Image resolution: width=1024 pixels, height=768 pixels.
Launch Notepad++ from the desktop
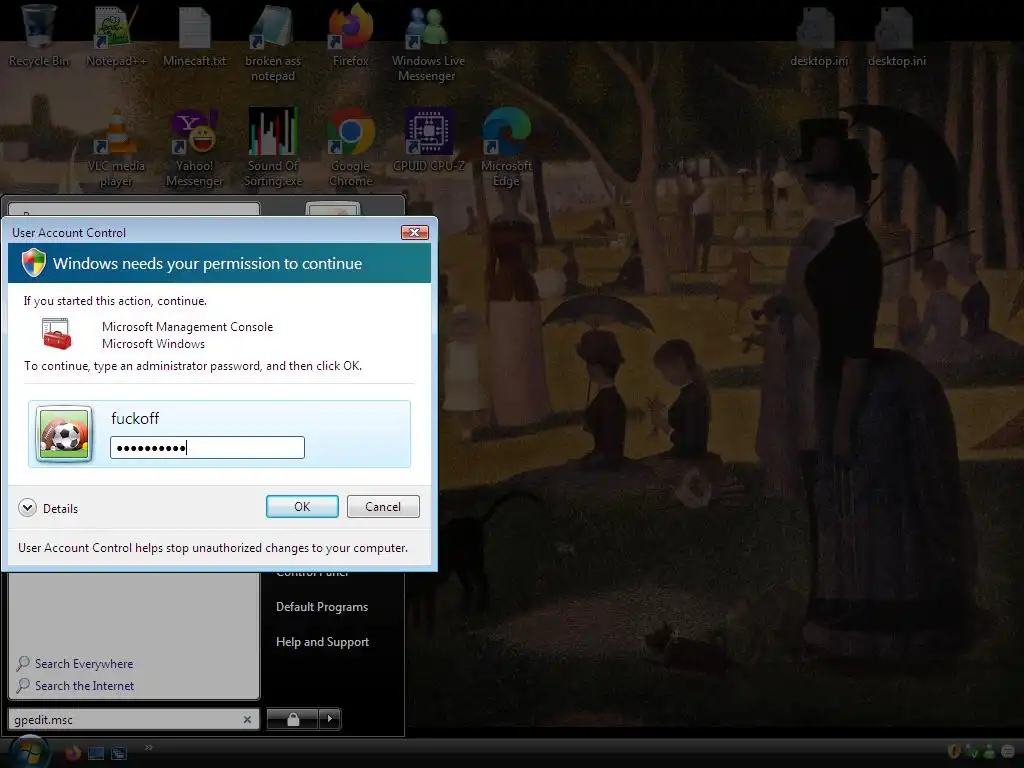pos(116,36)
